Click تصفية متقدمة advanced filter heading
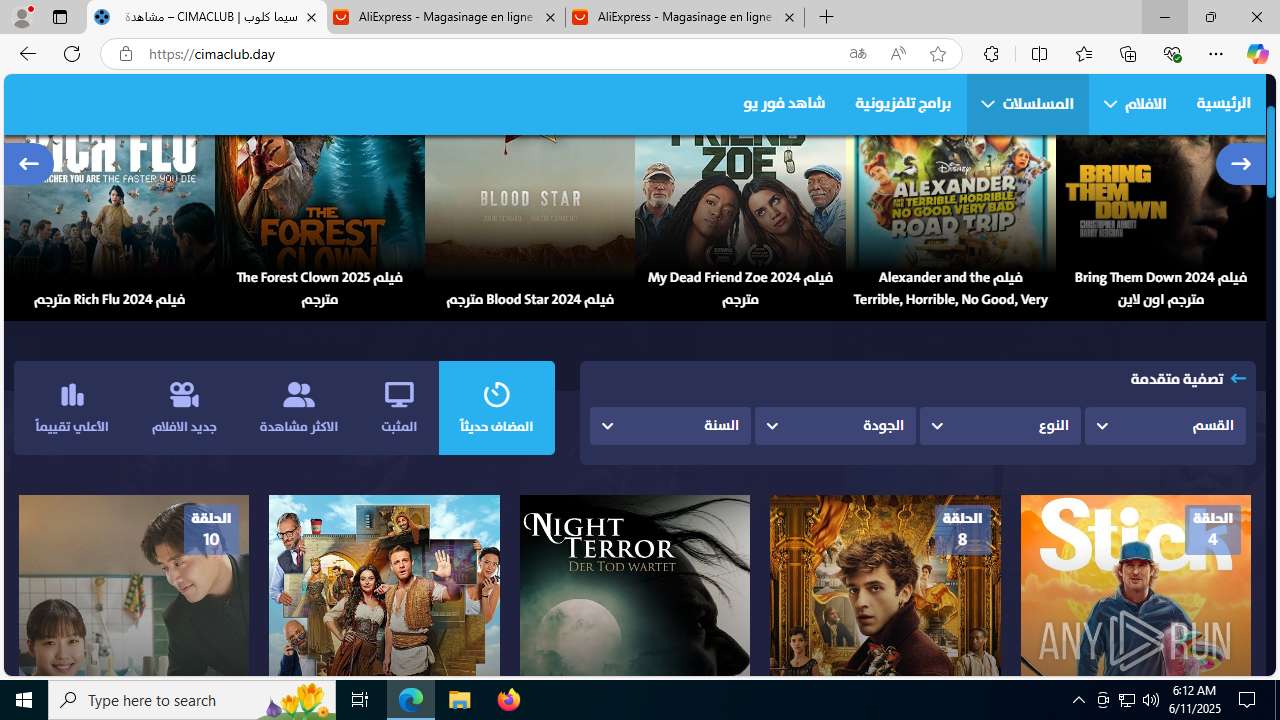Viewport: 1280px width, 720px height. tap(1177, 379)
